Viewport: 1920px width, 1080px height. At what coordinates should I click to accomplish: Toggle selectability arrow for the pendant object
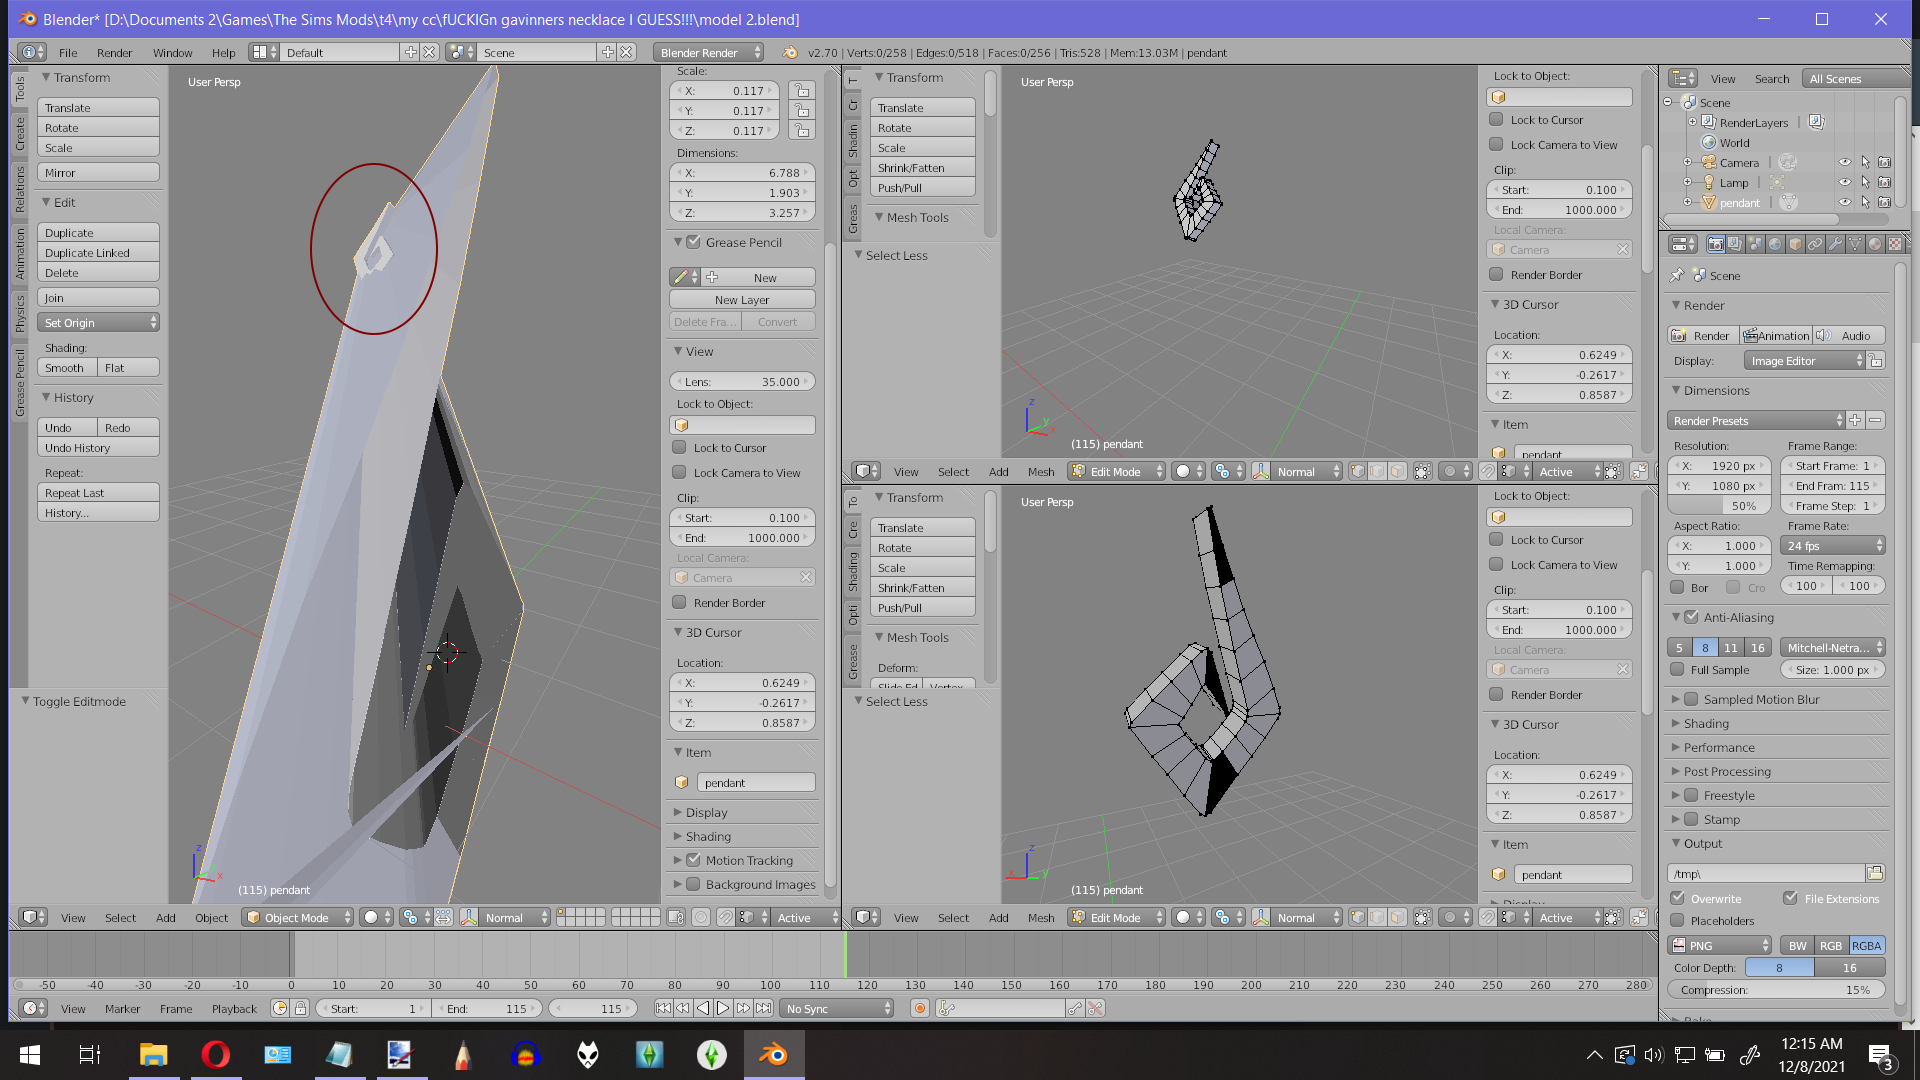click(x=1865, y=203)
